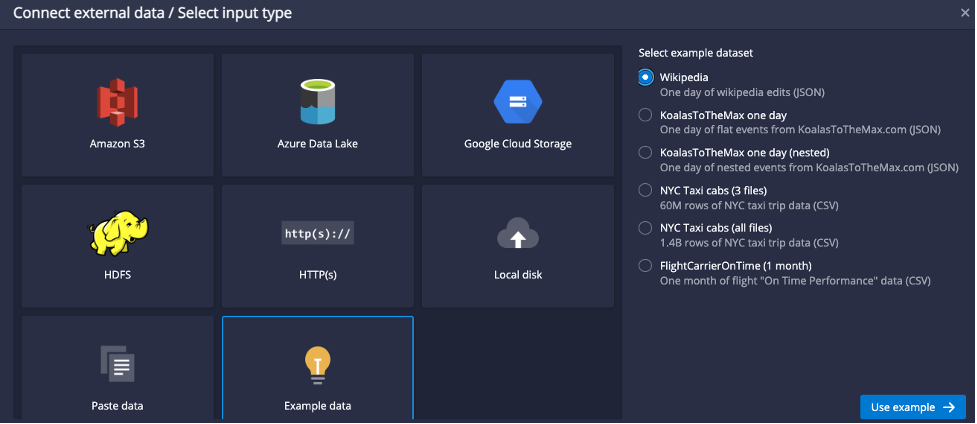Select the Local disk cloud upload icon
The height and width of the screenshot is (424, 977).
[518, 233]
